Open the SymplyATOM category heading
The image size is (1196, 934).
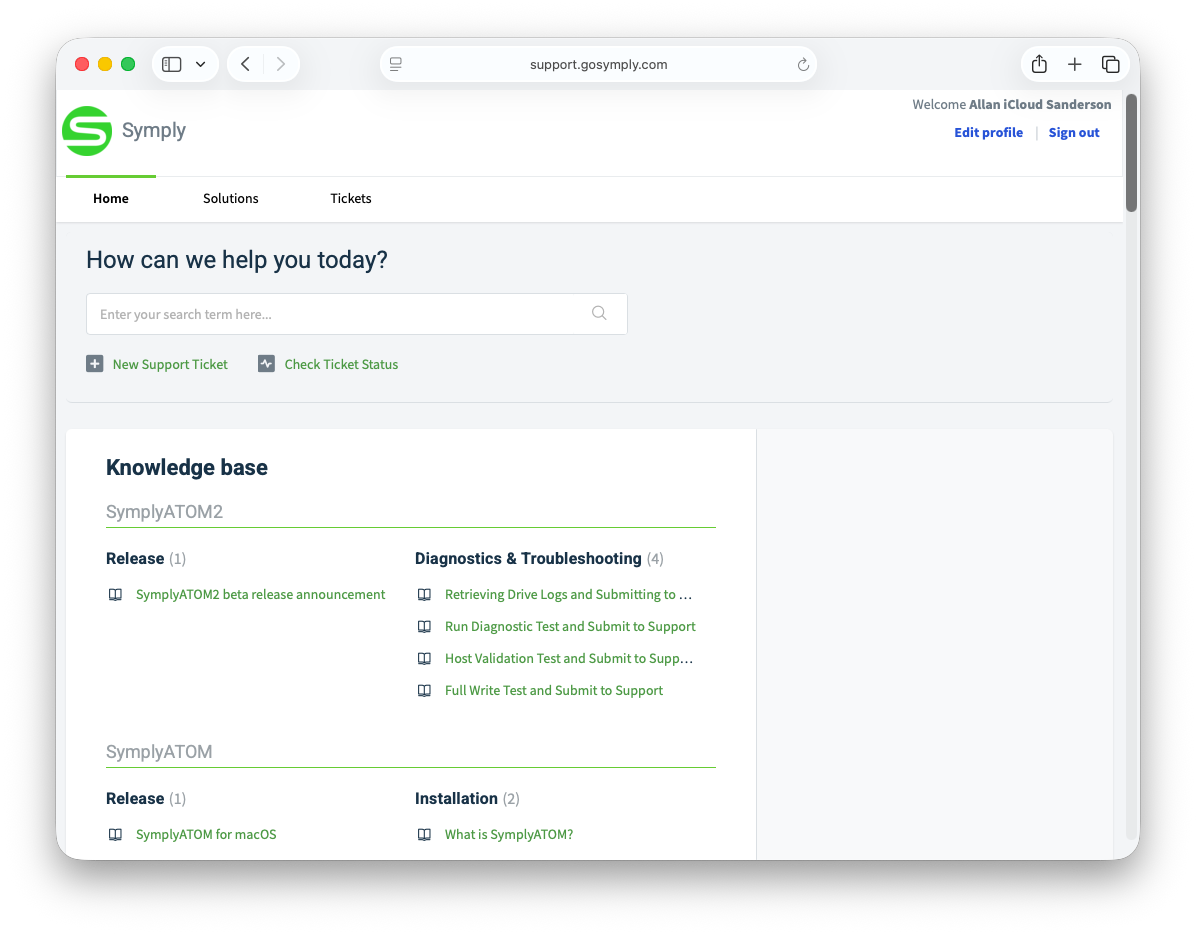[x=159, y=752]
